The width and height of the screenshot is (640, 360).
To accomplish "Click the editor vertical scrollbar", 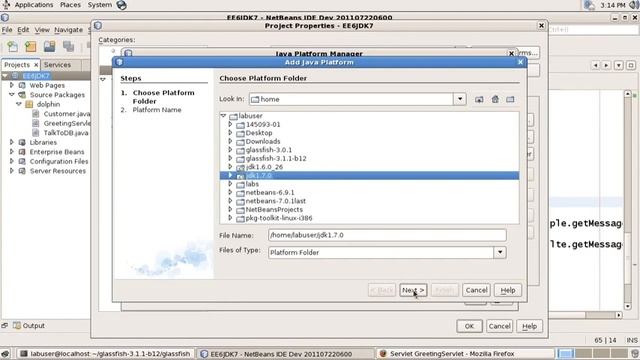I will click(x=628, y=200).
